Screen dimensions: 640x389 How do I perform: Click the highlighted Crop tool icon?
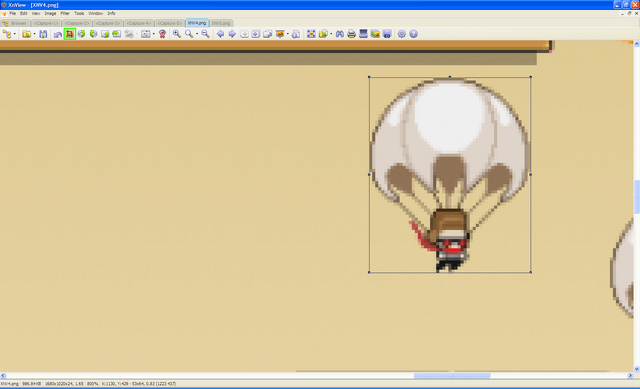click(70, 34)
